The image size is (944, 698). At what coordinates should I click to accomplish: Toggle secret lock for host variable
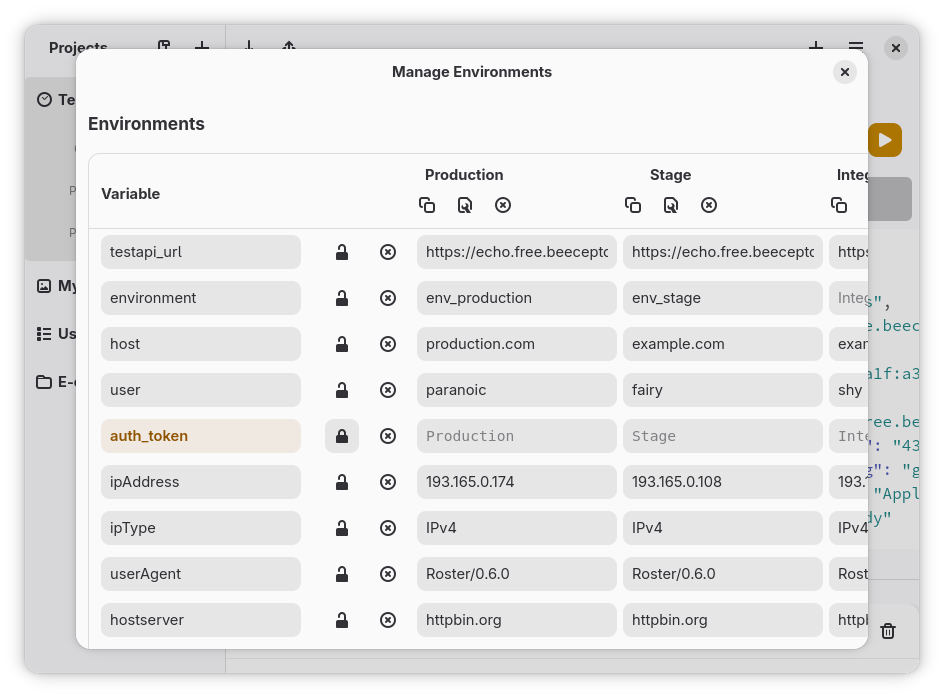pyautogui.click(x=342, y=344)
